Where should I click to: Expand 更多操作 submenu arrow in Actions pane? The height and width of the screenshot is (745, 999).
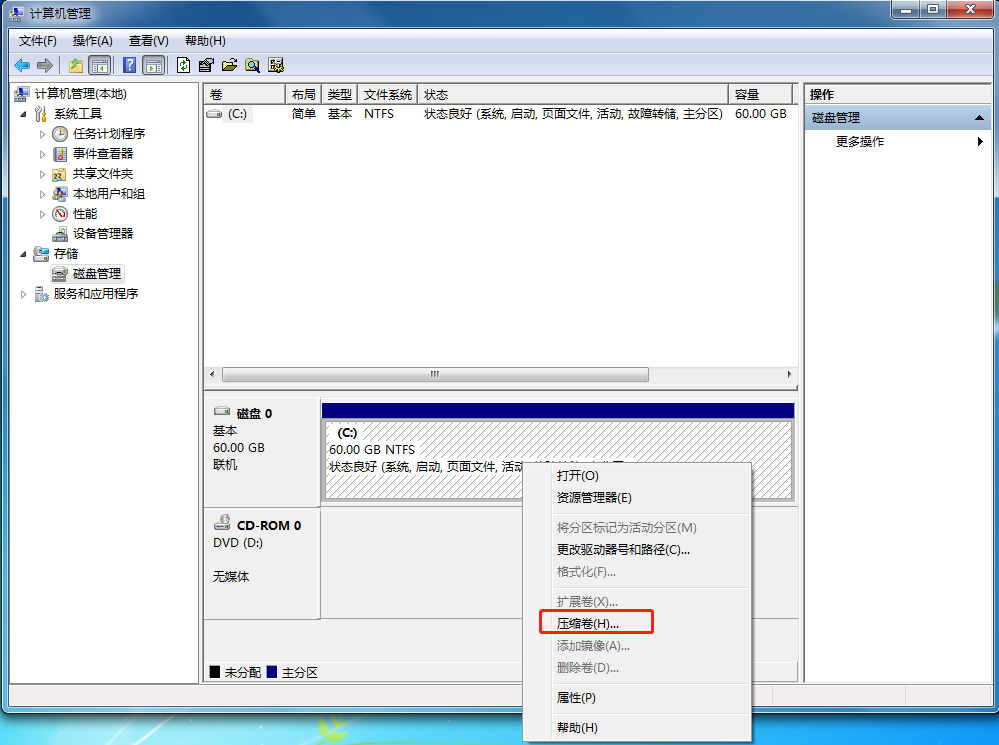point(980,142)
